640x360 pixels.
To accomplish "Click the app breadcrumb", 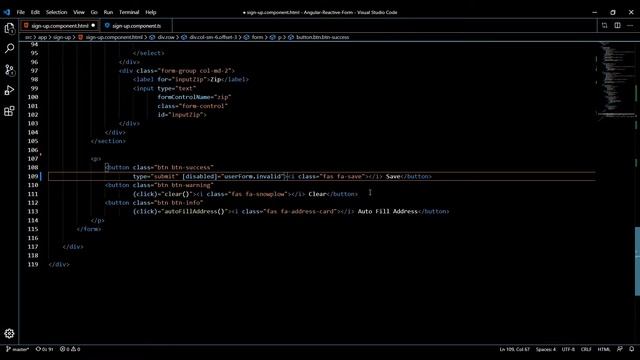I will tap(42, 37).
